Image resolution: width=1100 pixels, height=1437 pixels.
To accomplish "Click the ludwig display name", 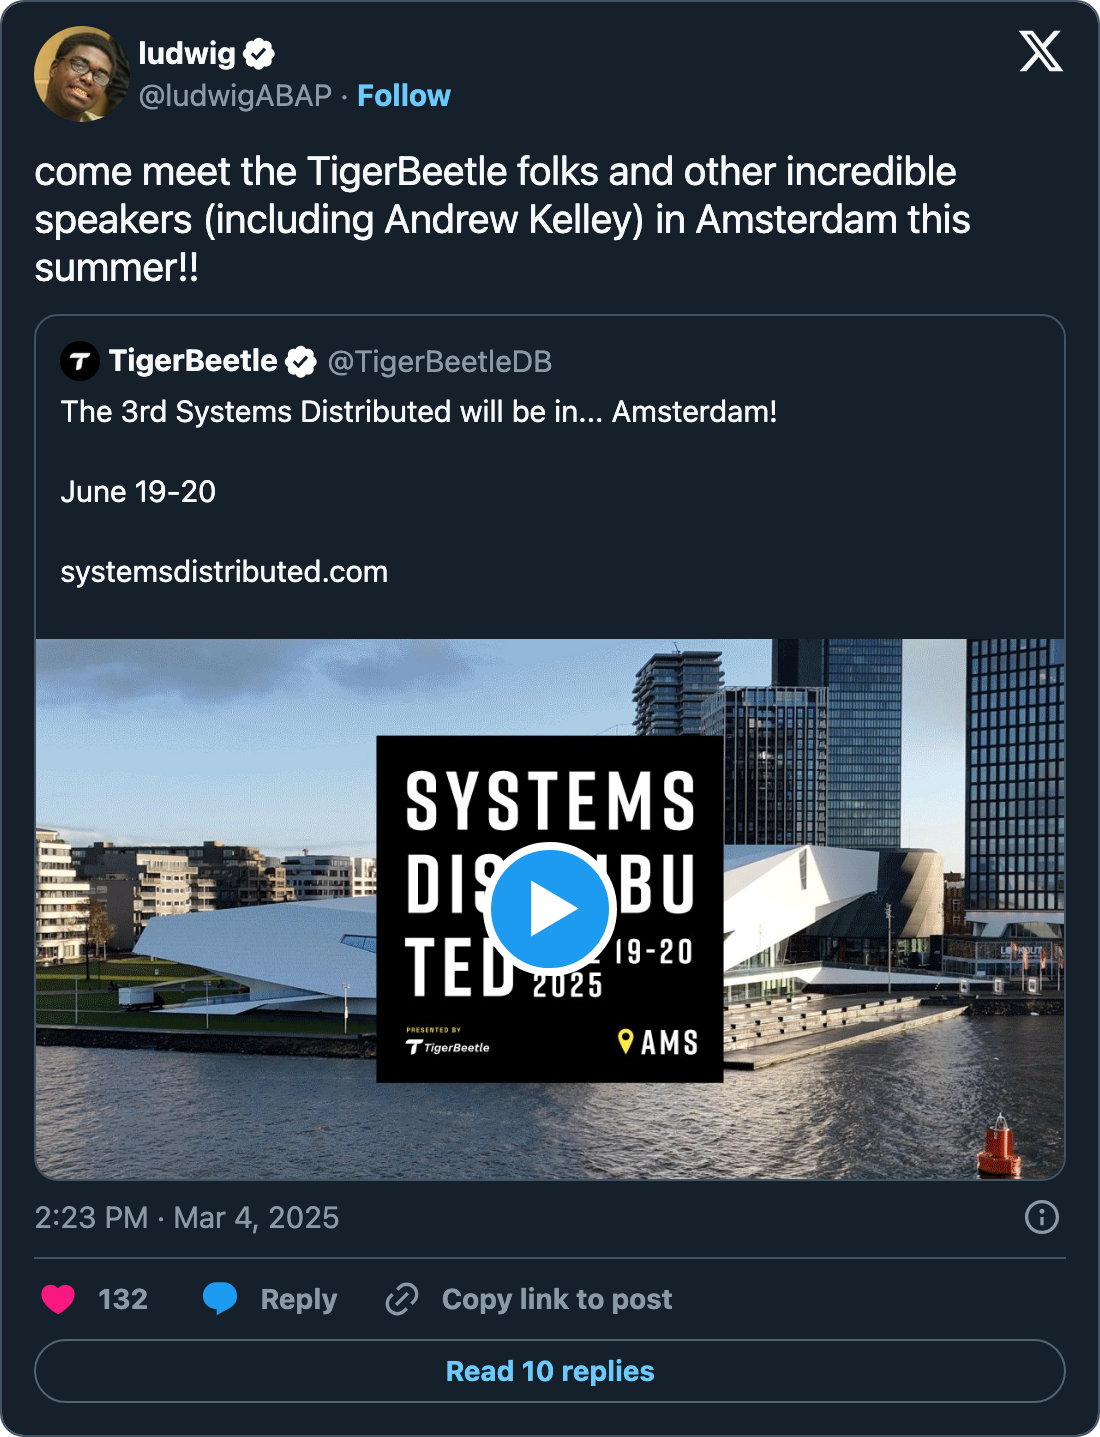I will coord(187,54).
